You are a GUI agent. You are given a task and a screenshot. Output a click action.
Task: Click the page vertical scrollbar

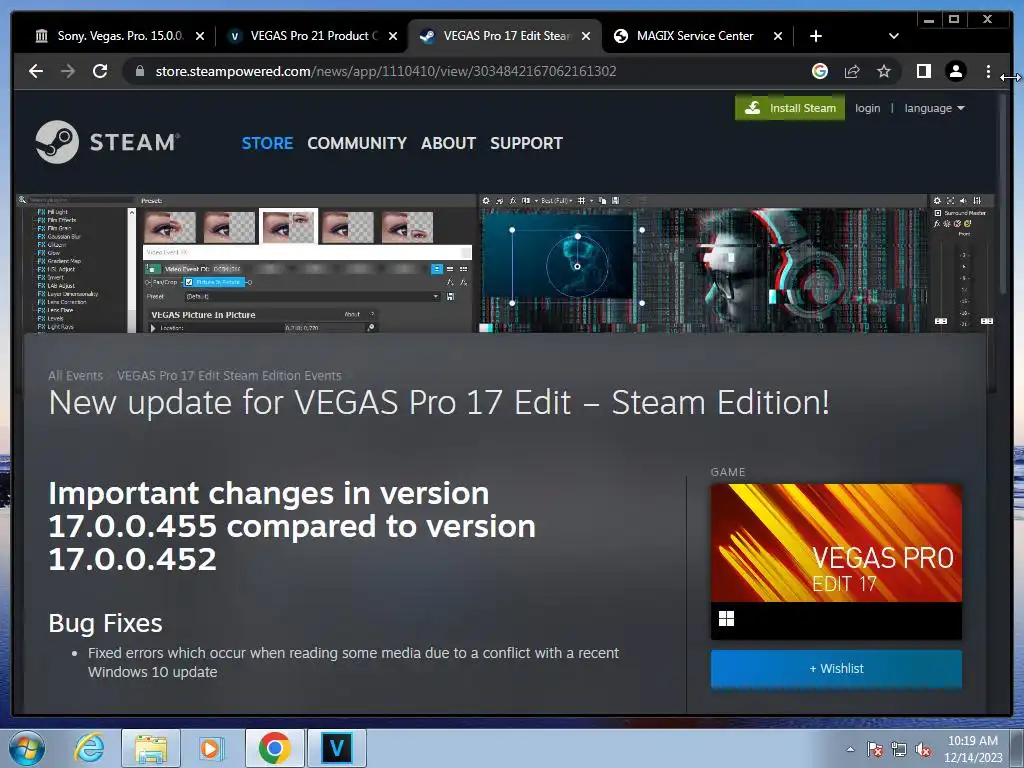pyautogui.click(x=1003, y=196)
